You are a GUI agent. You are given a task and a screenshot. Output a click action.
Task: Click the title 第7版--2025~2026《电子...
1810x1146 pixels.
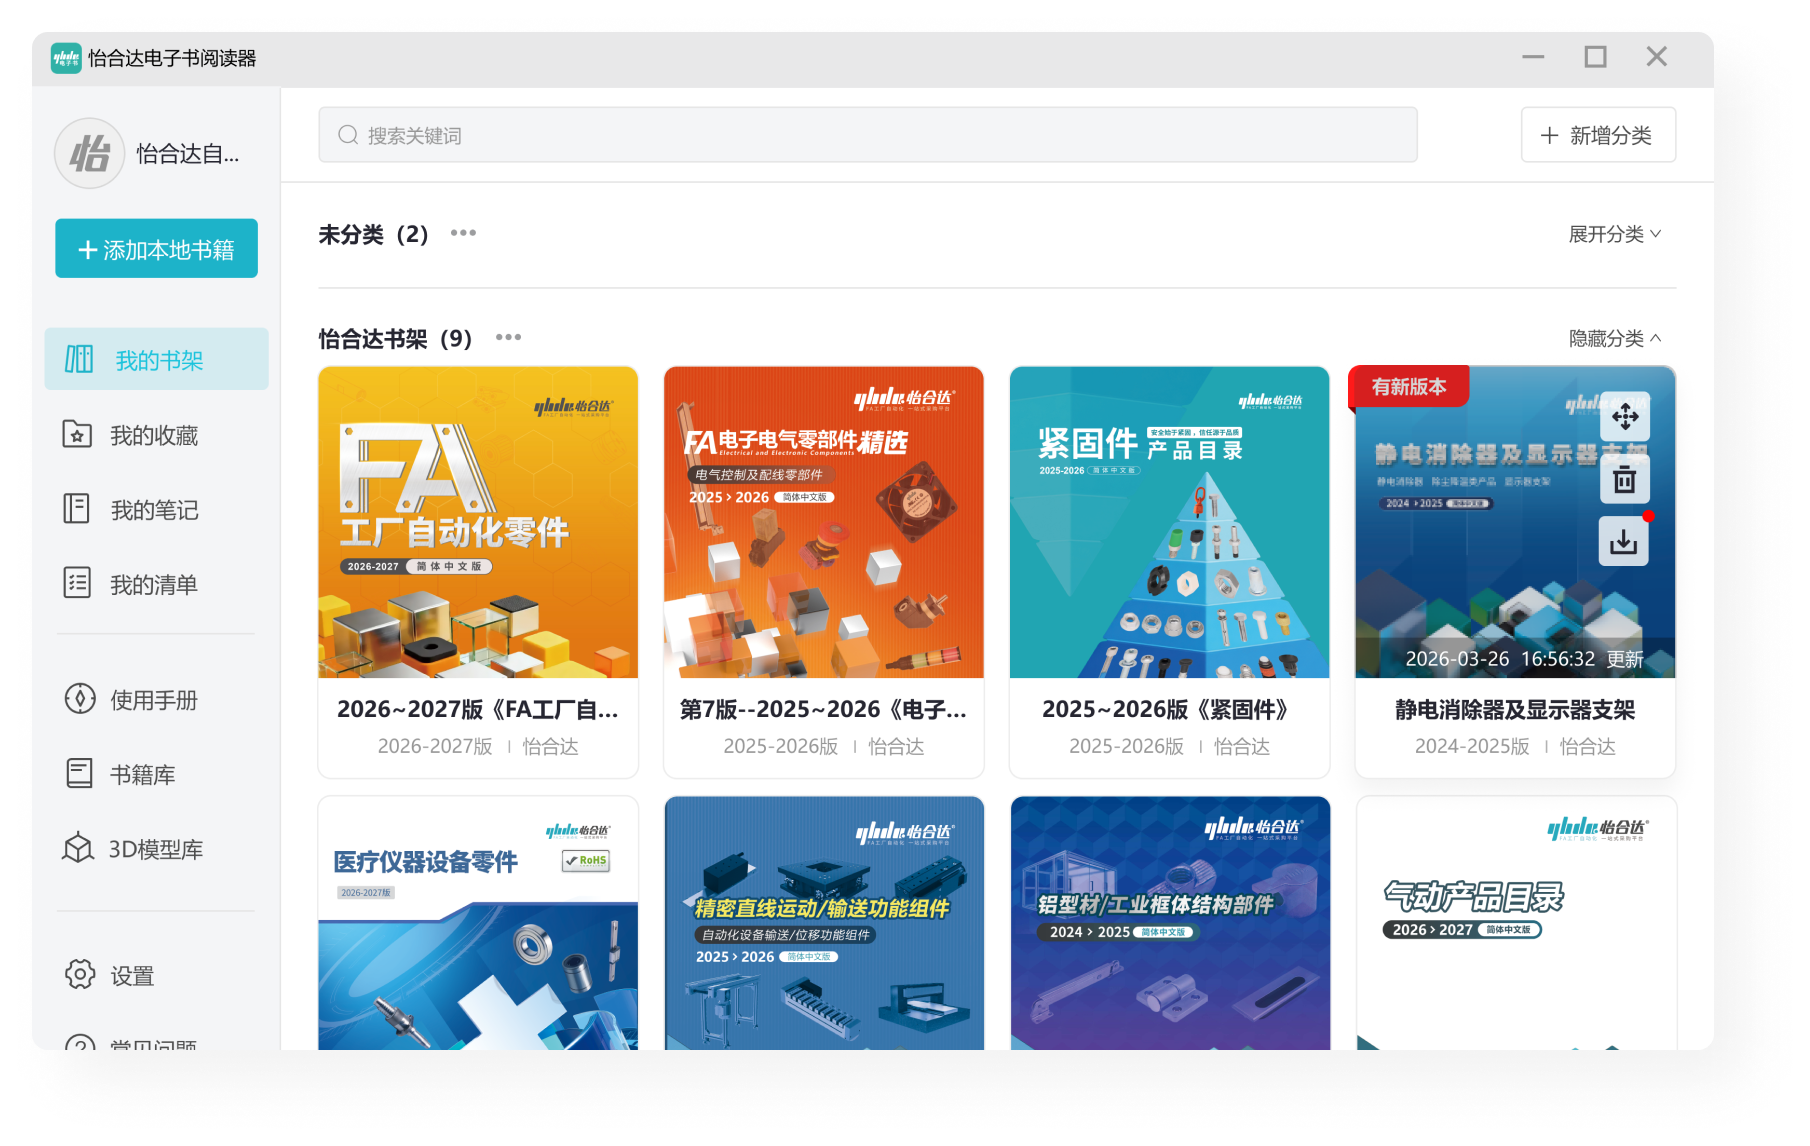pos(824,709)
